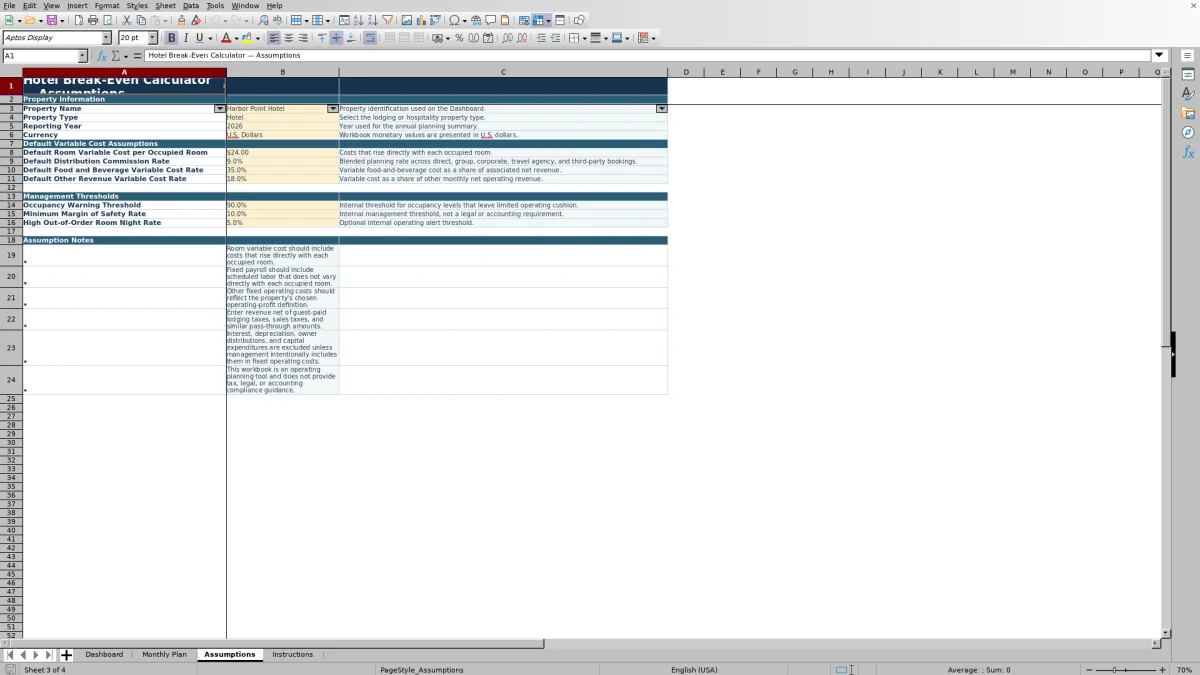Screen dimensions: 1200x675
Task: Insert Chart icon in toolbar
Action: point(420,20)
